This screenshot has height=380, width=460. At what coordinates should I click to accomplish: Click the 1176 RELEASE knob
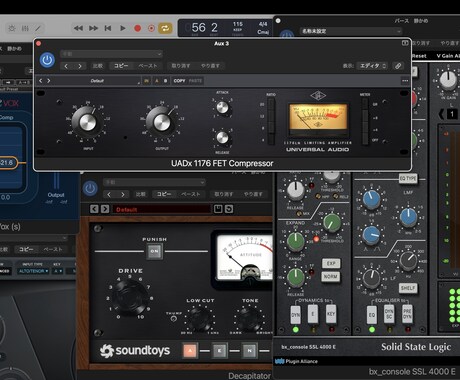[x=222, y=137]
